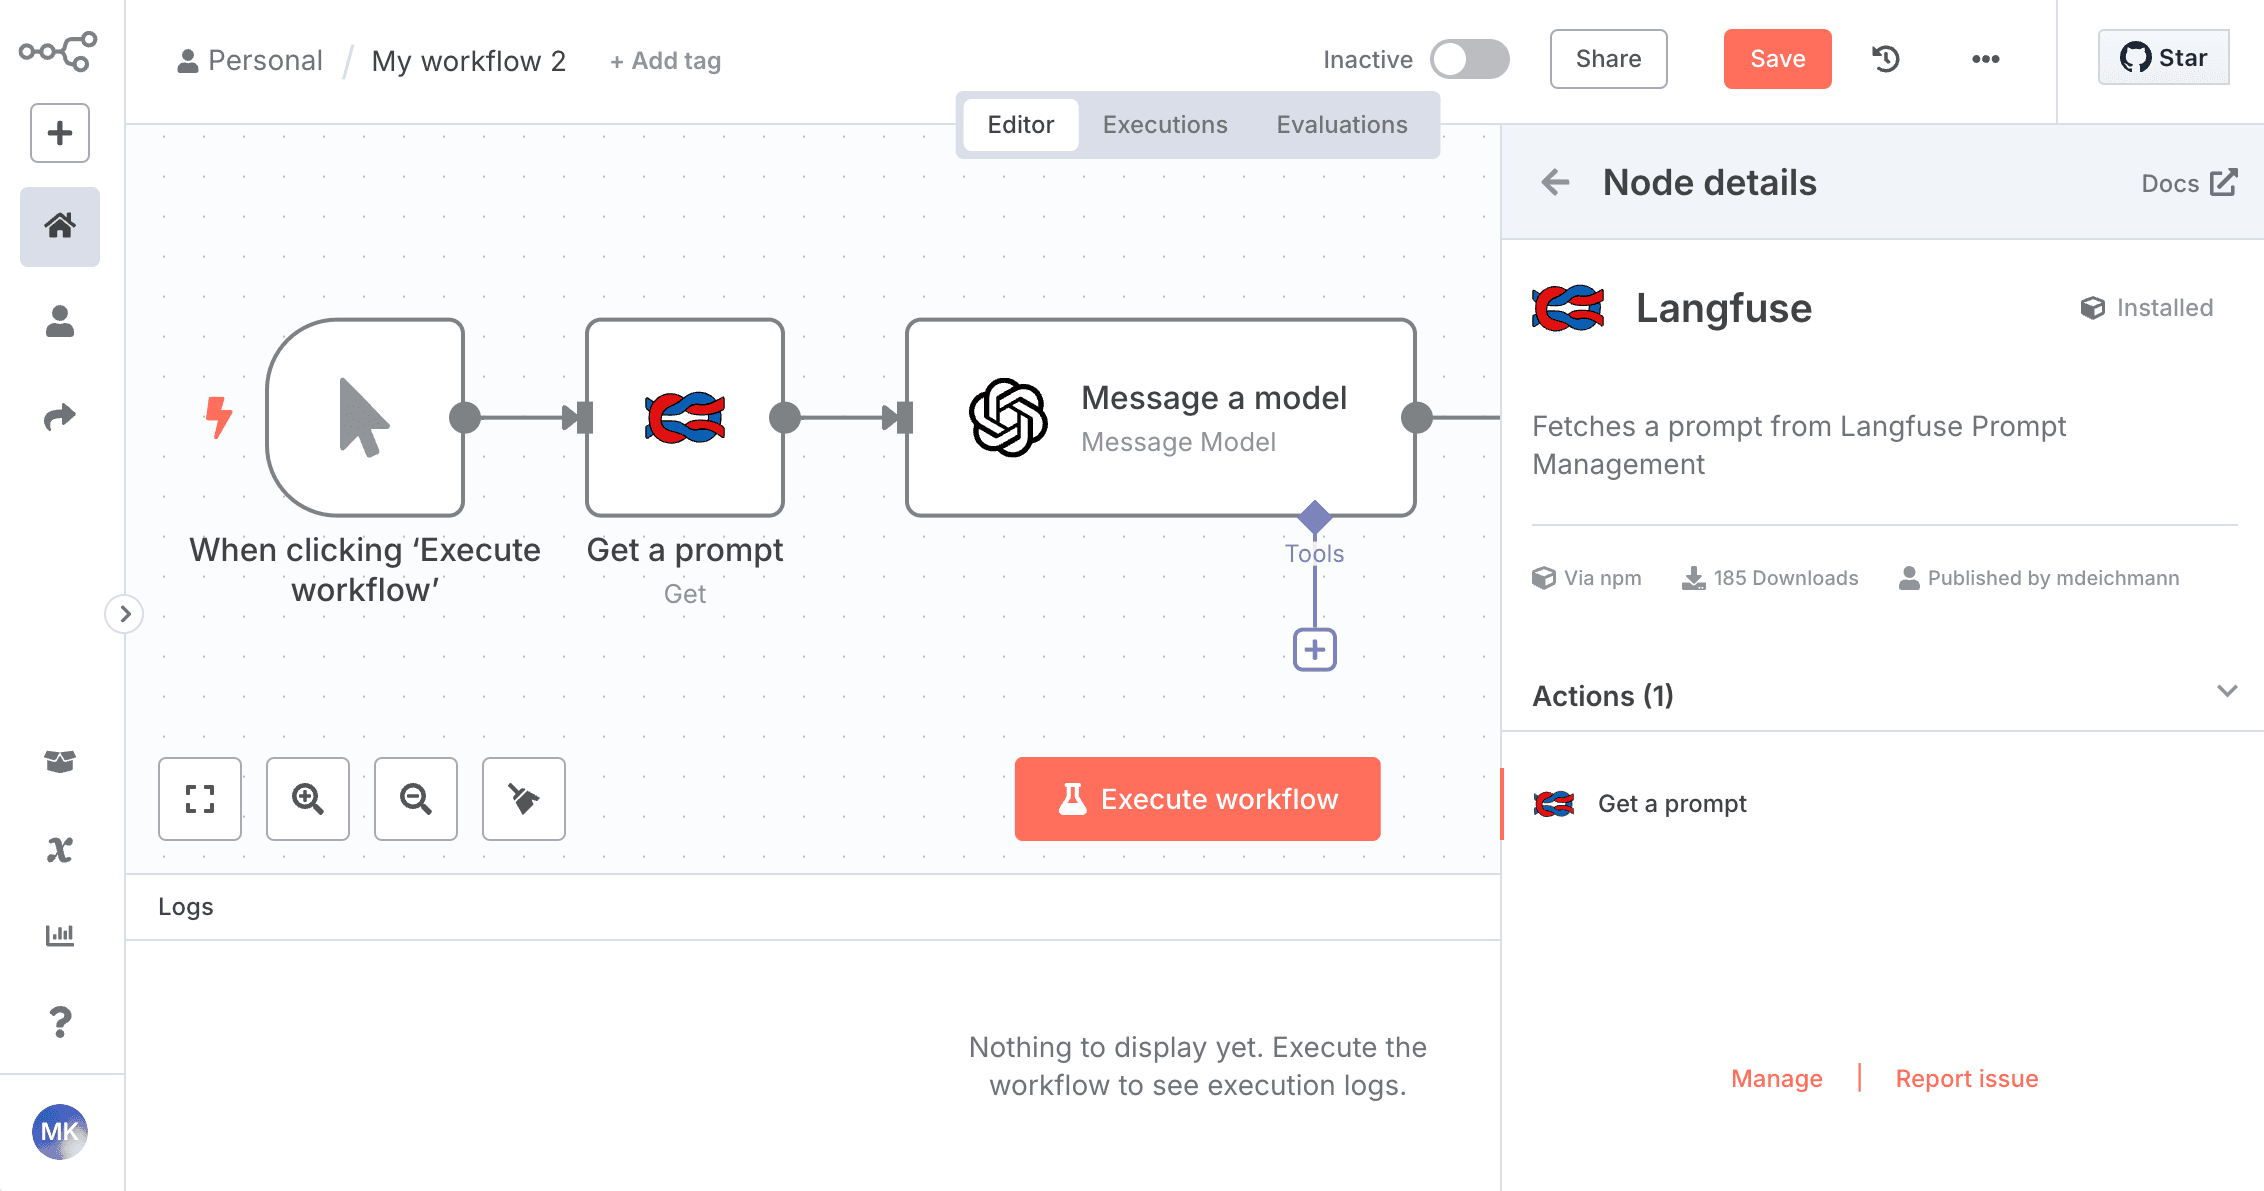Expand the left canvas panel arrow
The width and height of the screenshot is (2264, 1191).
click(x=124, y=615)
